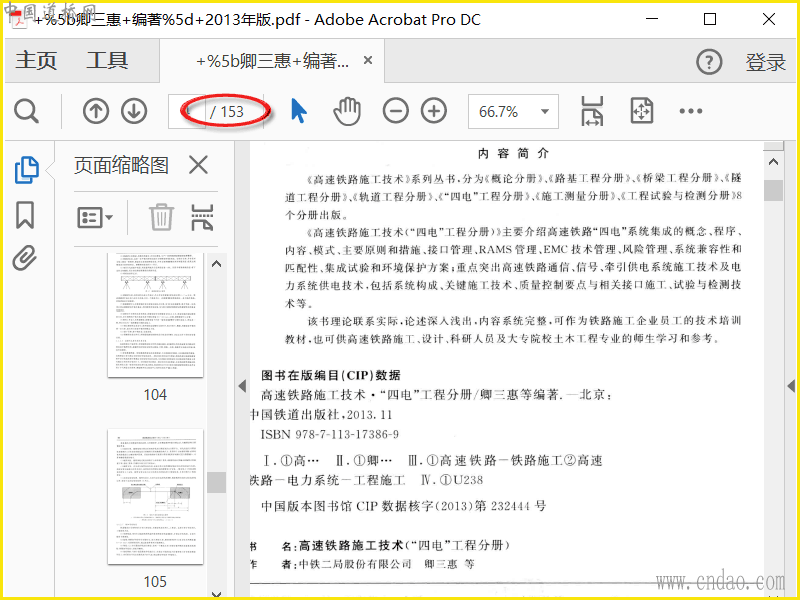Expand the right tools pane arrow
Image resolution: width=800 pixels, height=600 pixels.
(x=791, y=386)
